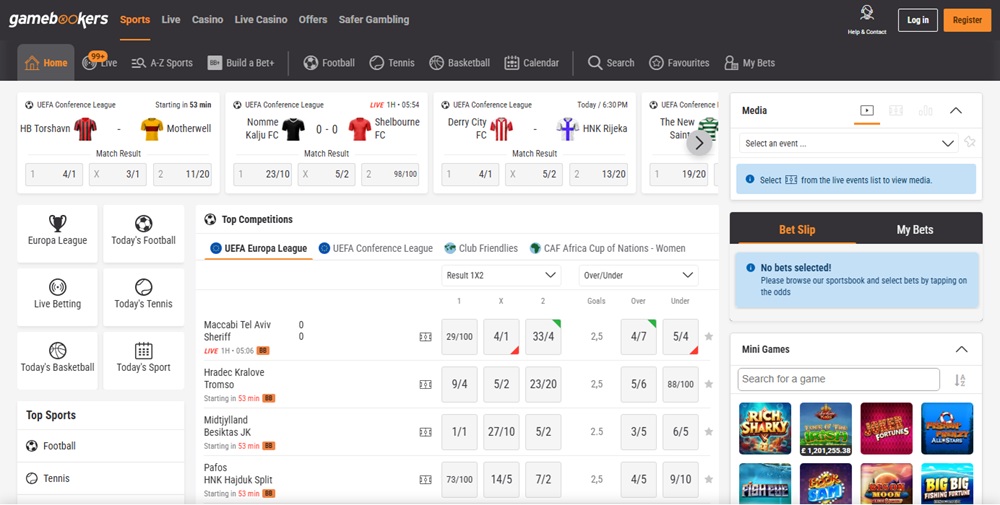Favourite the Maccabi Tel Aviv match star
The image size is (1000, 505).
709,337
